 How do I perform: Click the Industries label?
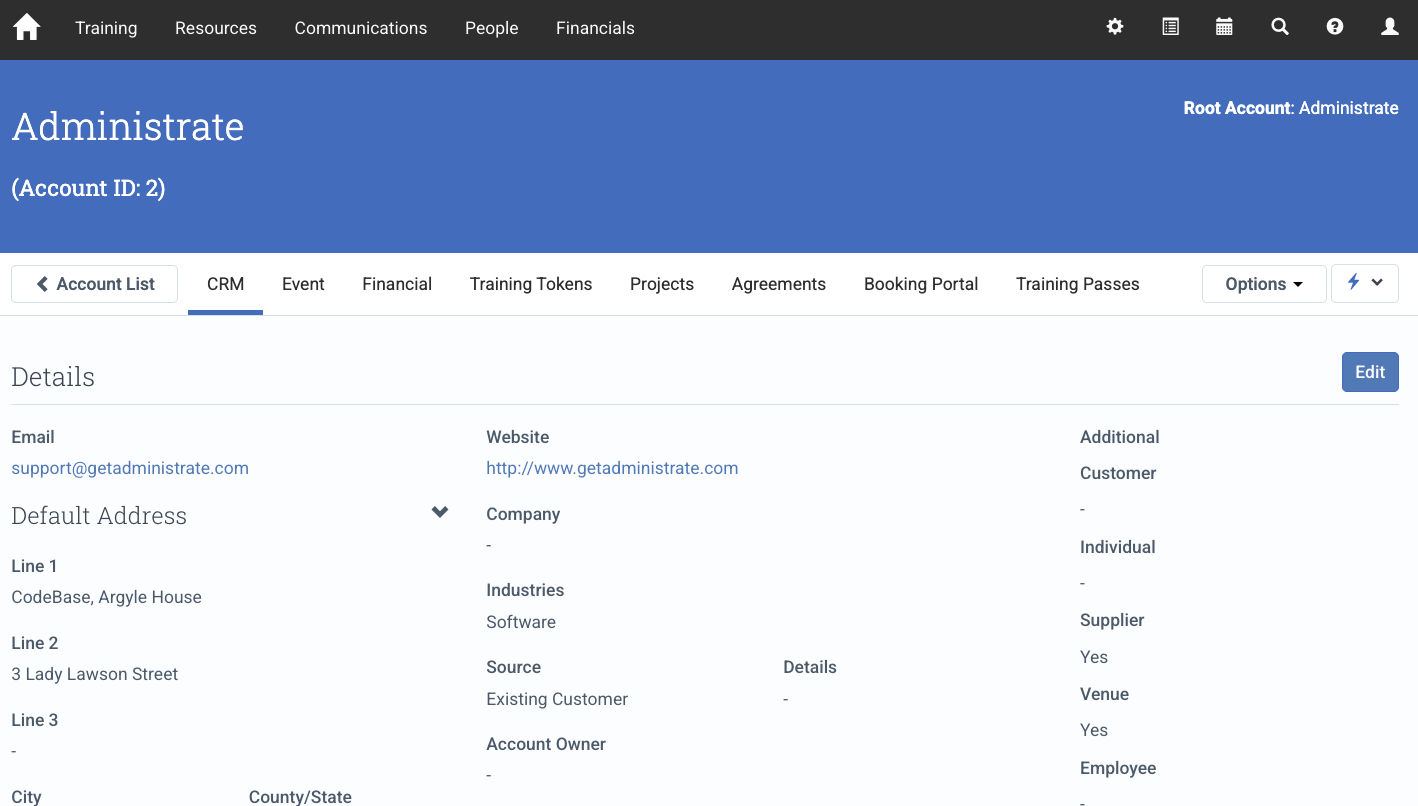pos(525,590)
